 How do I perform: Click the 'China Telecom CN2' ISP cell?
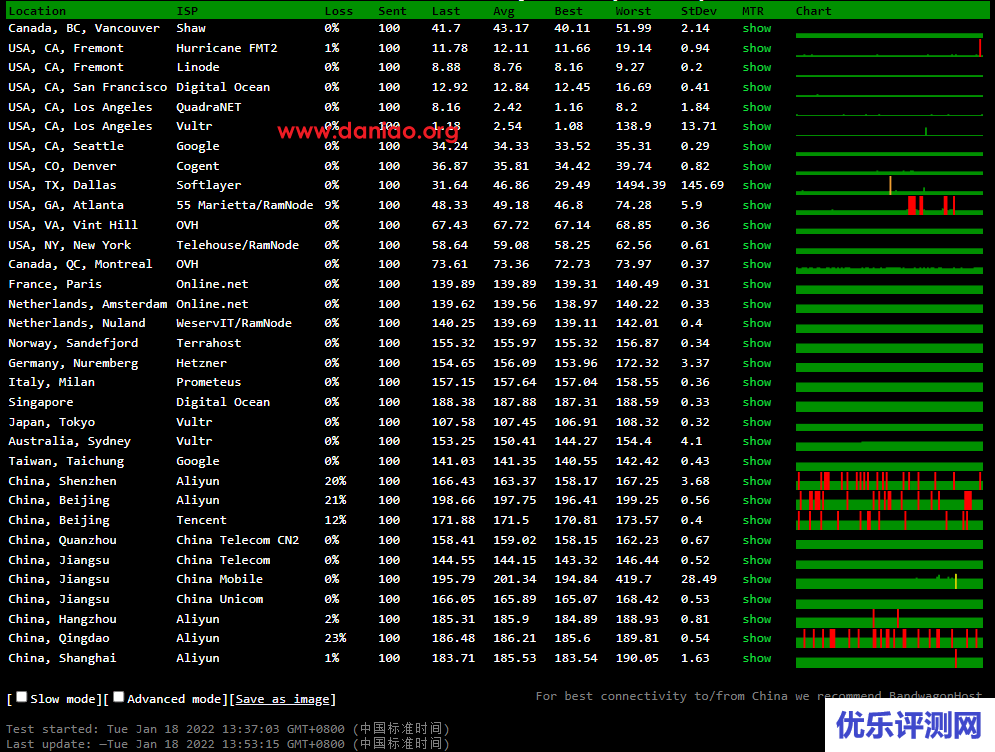[x=237, y=539]
